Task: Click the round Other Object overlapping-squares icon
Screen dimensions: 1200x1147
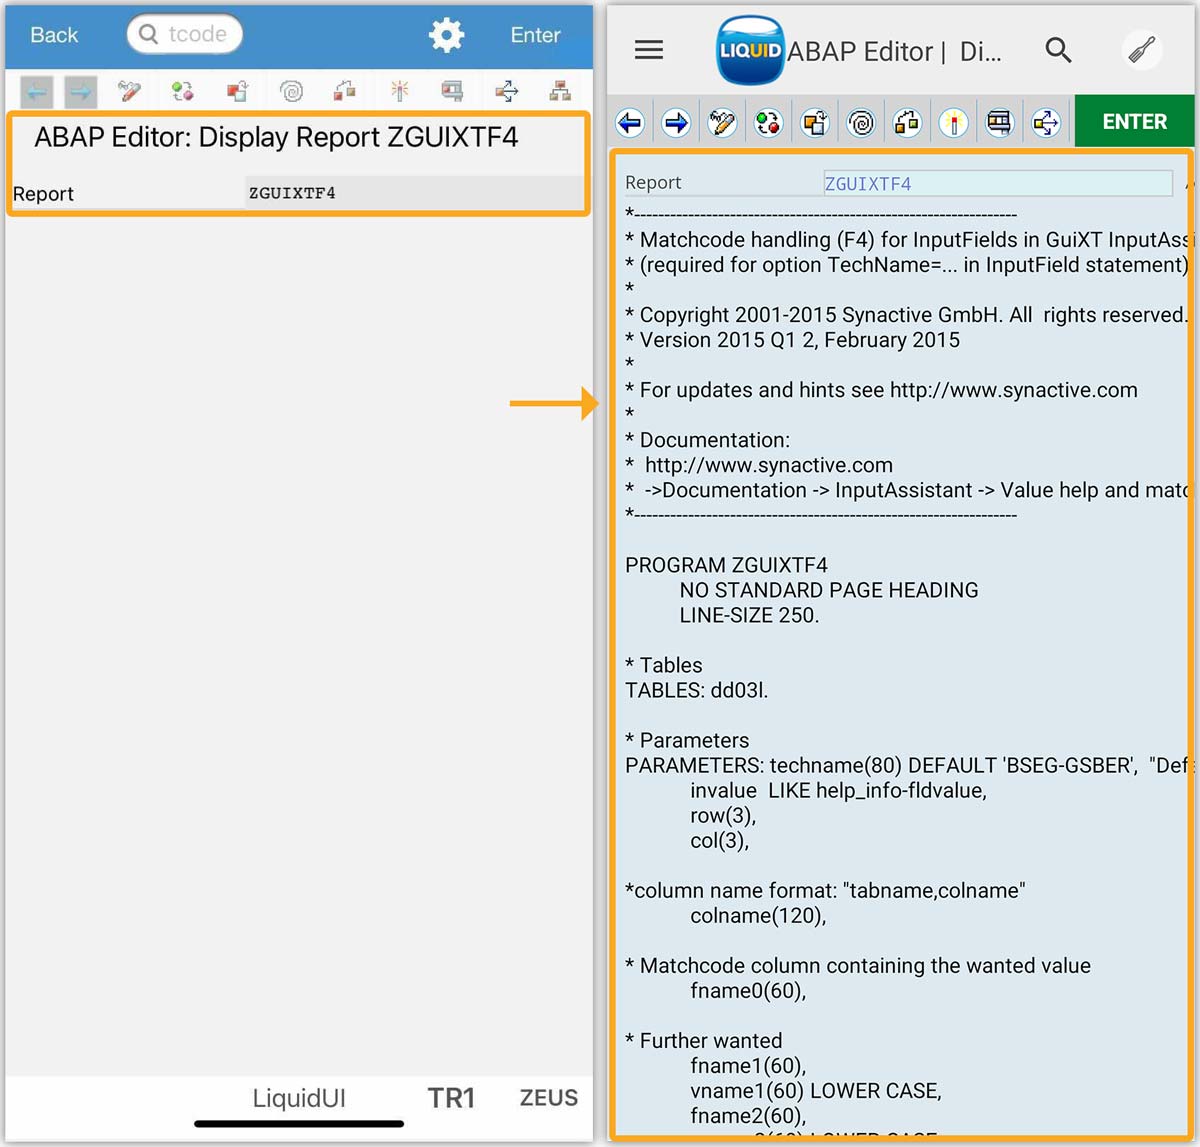Action: click(x=815, y=123)
